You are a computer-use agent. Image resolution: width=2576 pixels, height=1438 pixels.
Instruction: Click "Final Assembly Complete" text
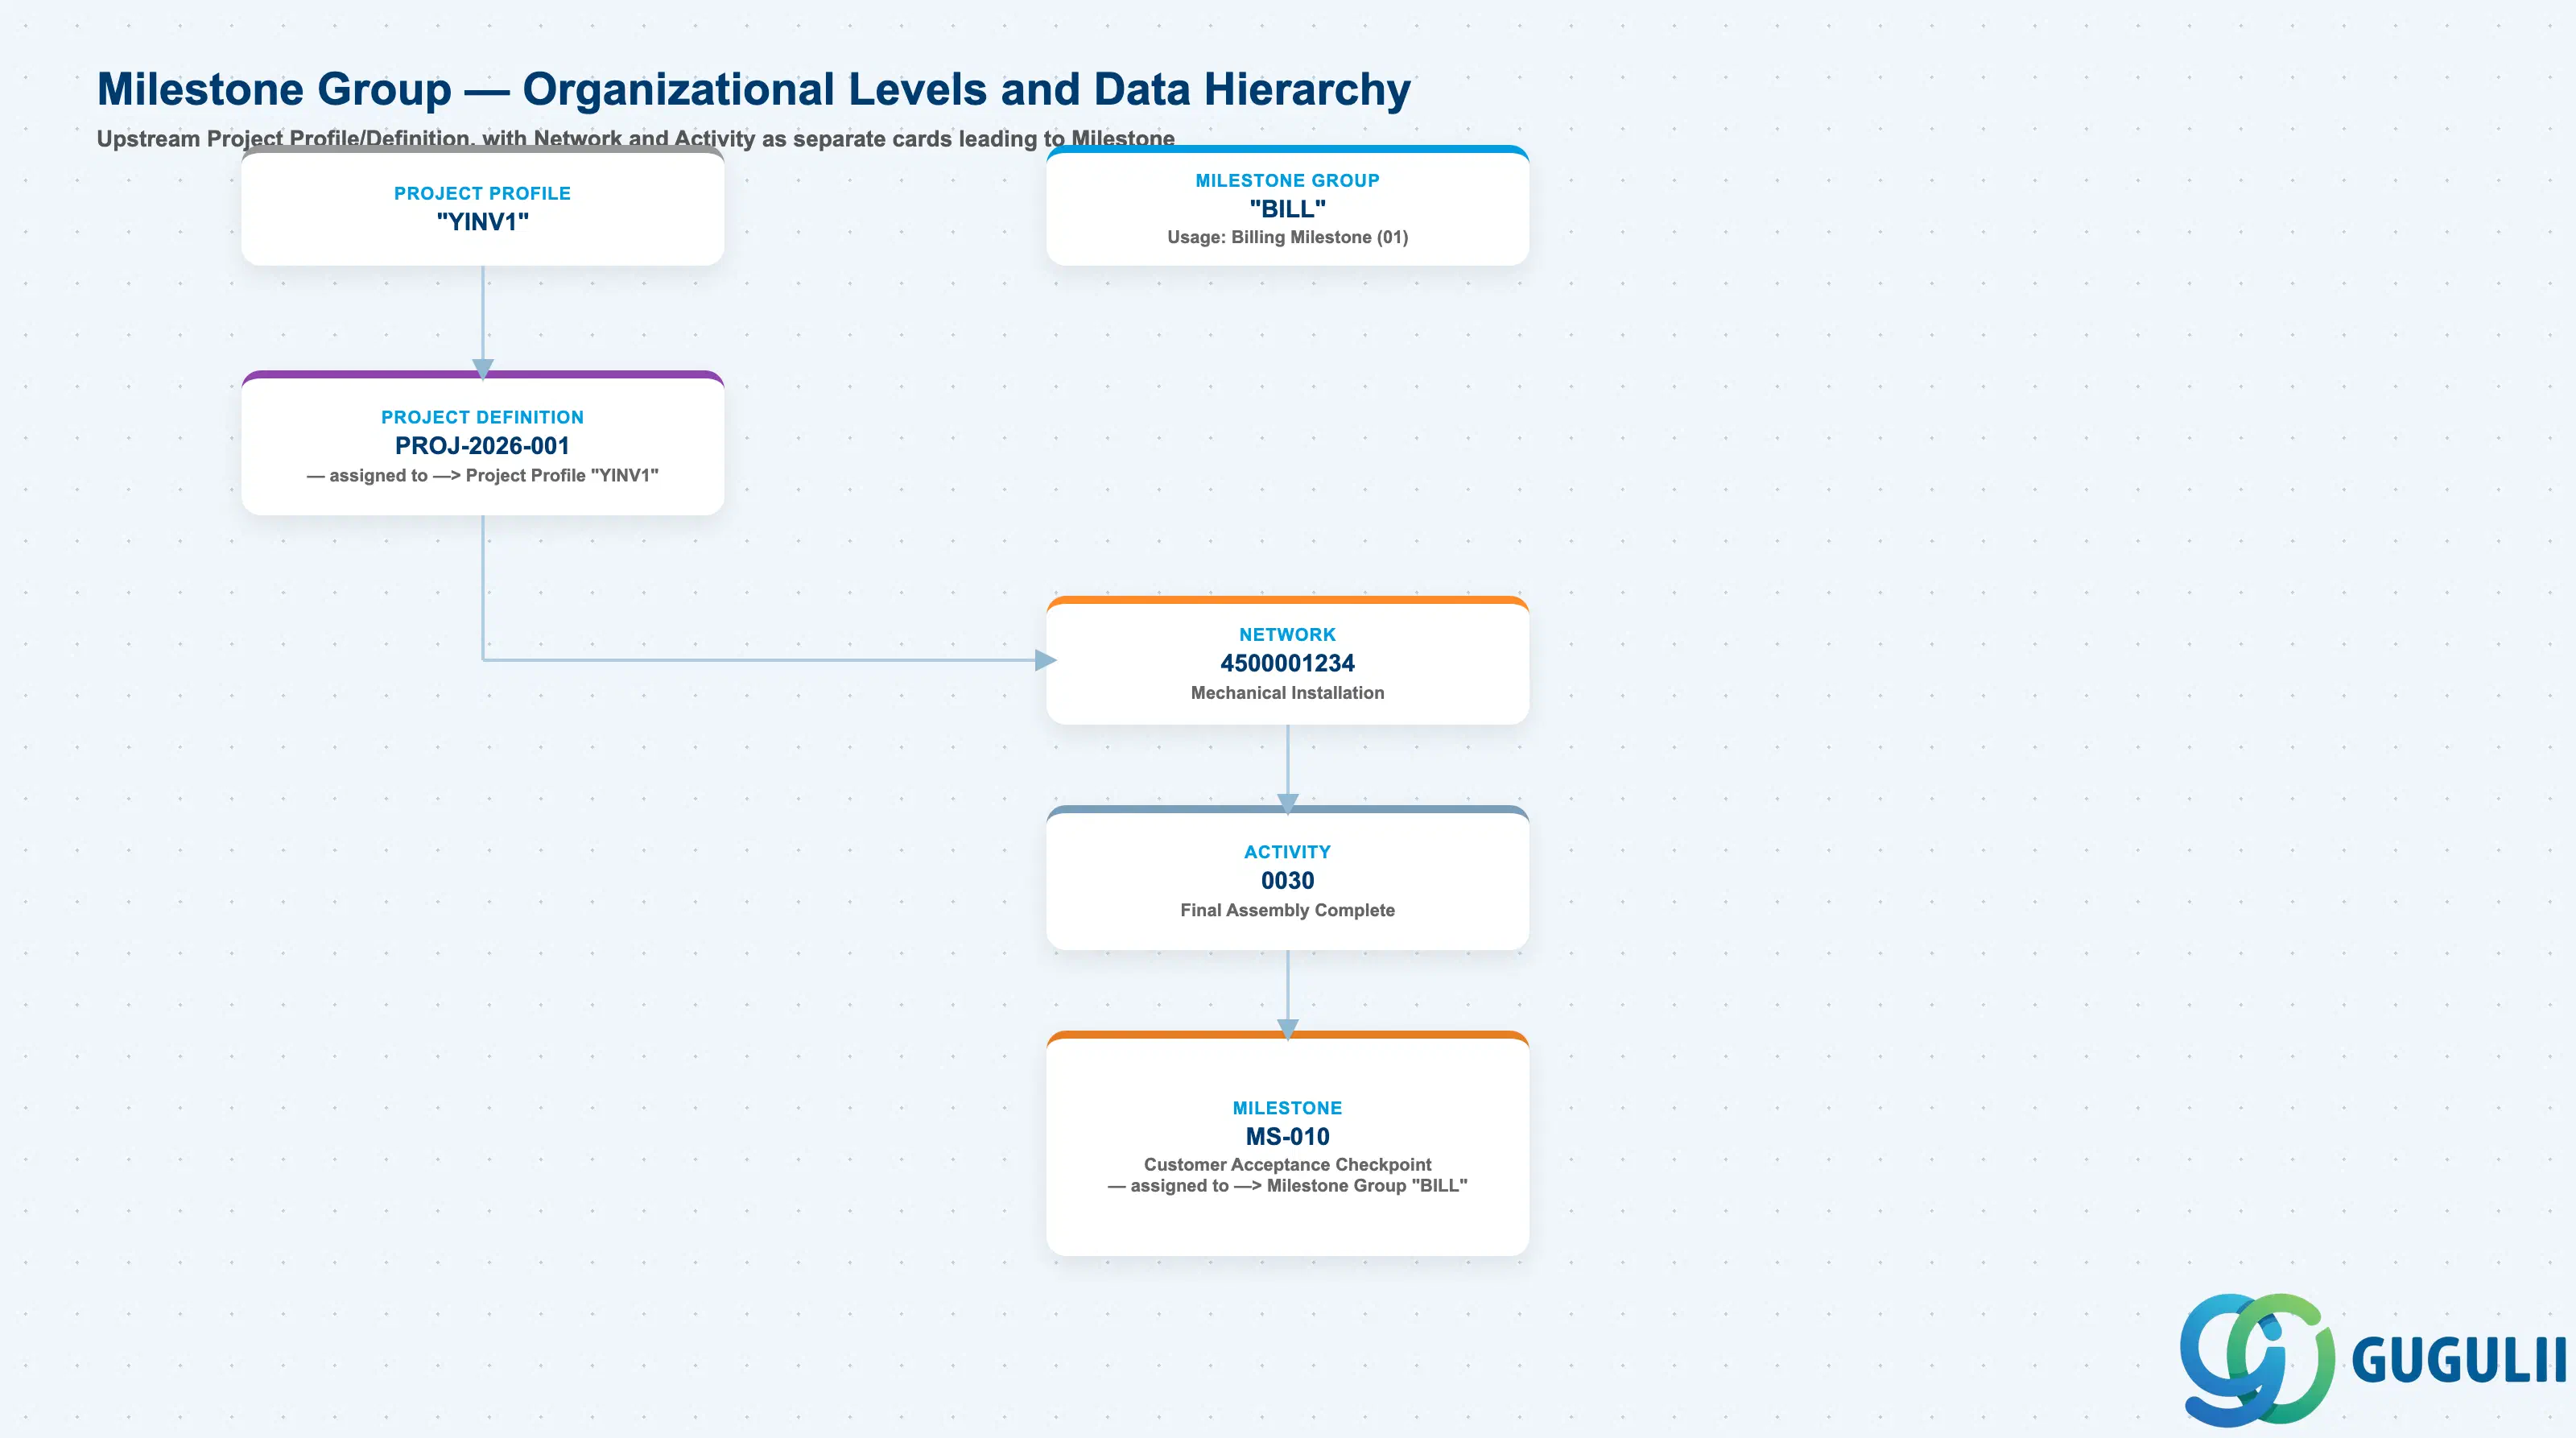[x=1287, y=911]
